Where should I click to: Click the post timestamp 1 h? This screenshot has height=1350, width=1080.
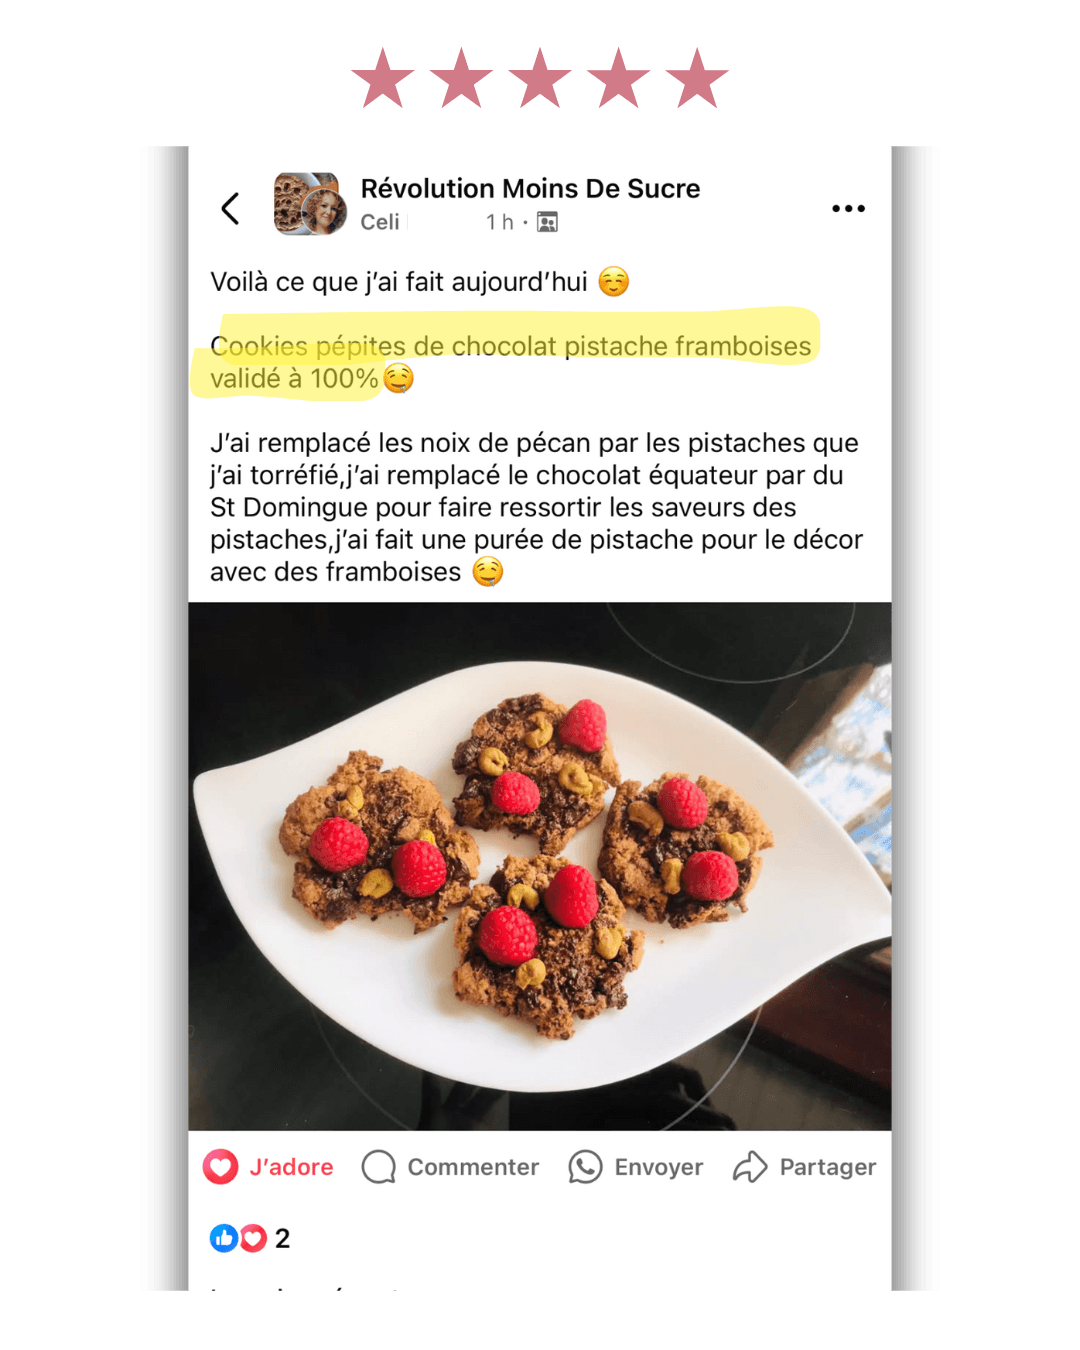[x=500, y=222]
